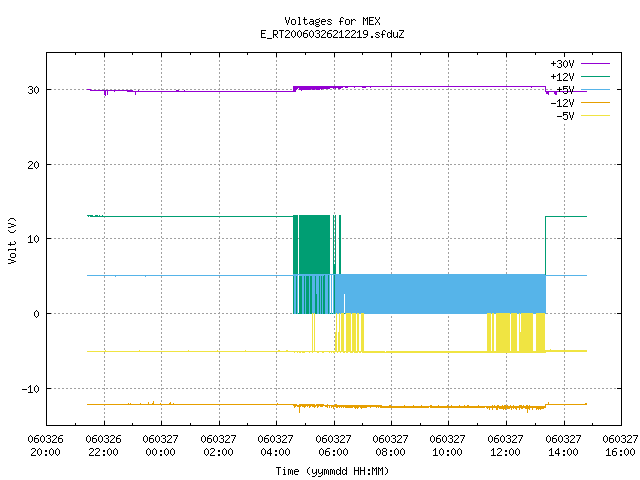Click the y-axis tick label 30

click(33, 90)
